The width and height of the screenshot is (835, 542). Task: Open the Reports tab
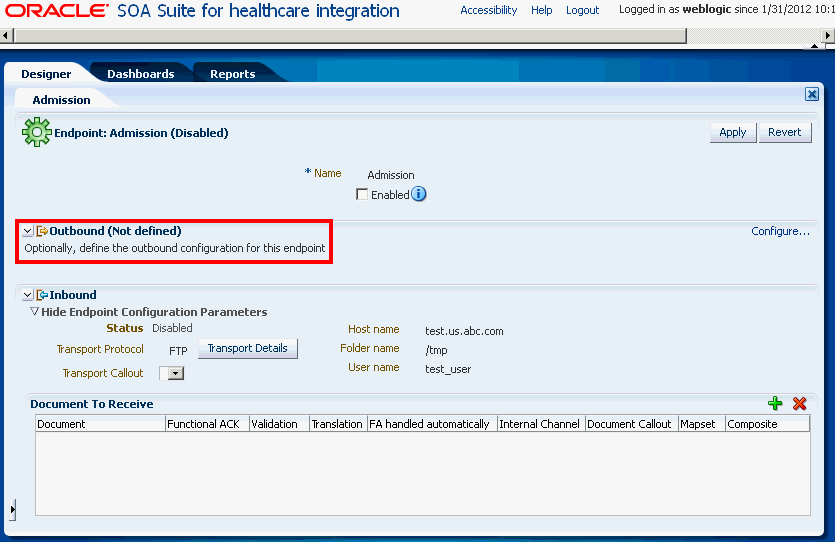pos(233,74)
